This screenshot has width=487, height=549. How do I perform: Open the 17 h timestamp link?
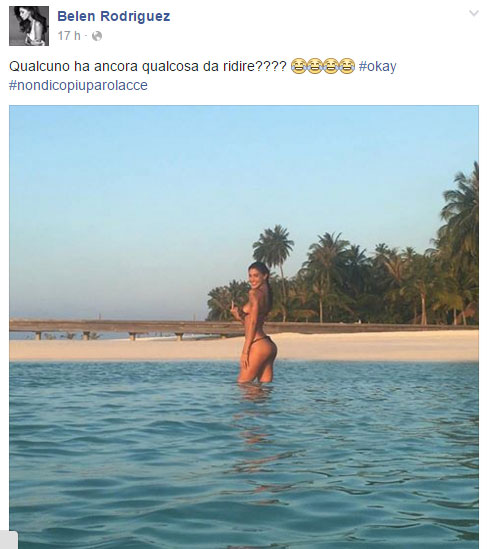(69, 36)
